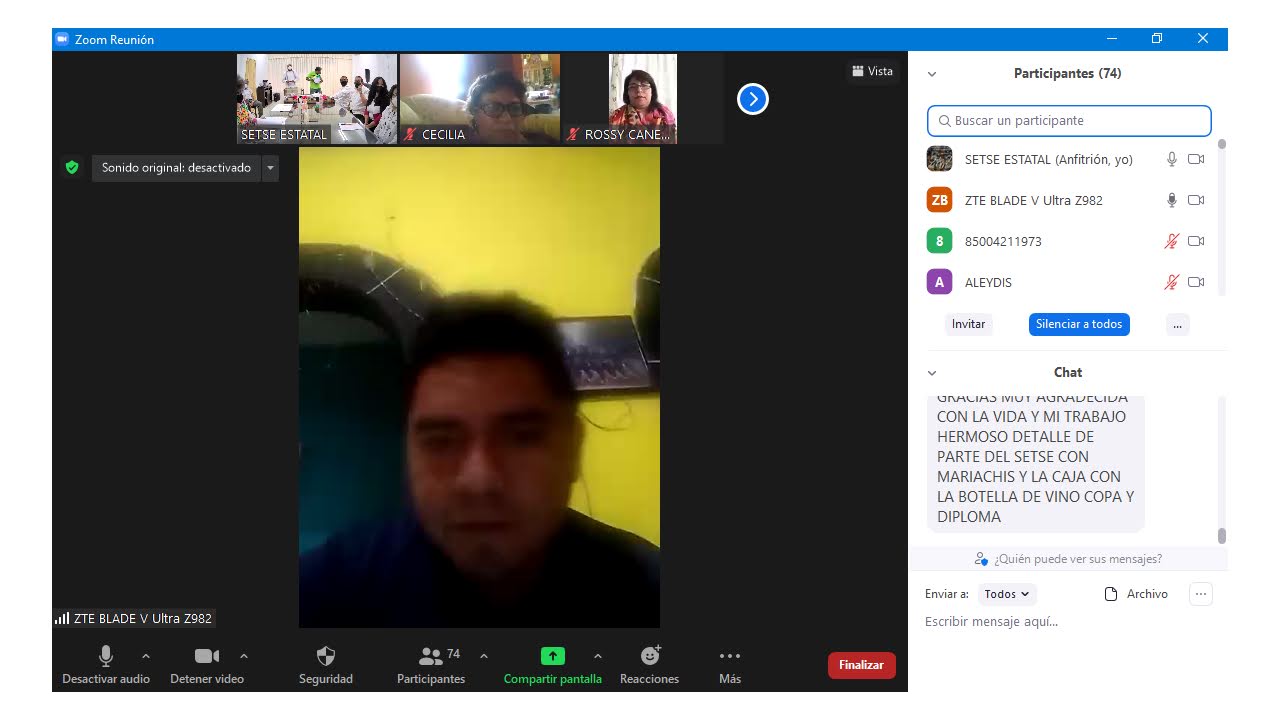The image size is (1280, 720).
Task: Click next arrow to show more video thumbnails
Action: pyautogui.click(x=753, y=99)
